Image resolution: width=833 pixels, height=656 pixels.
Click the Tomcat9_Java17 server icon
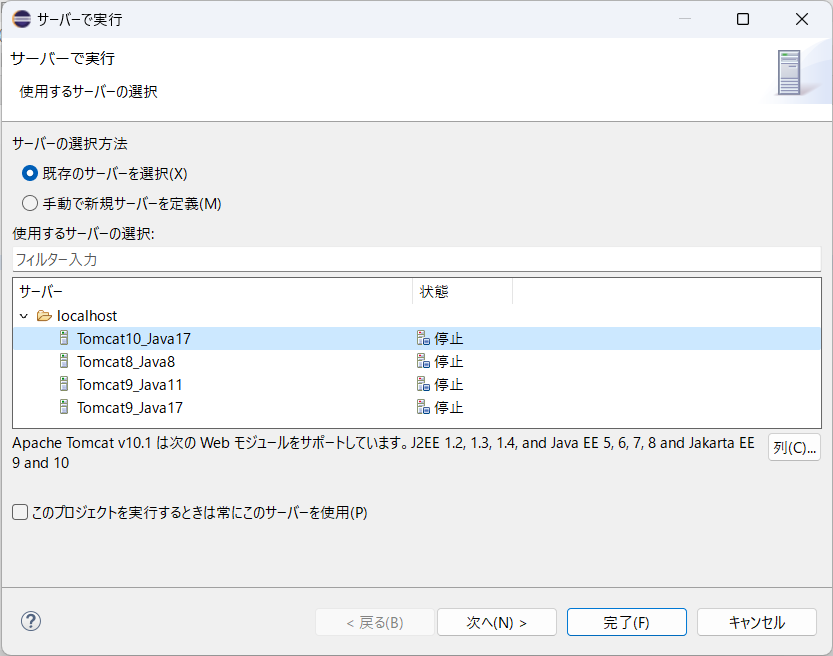[x=65, y=408]
